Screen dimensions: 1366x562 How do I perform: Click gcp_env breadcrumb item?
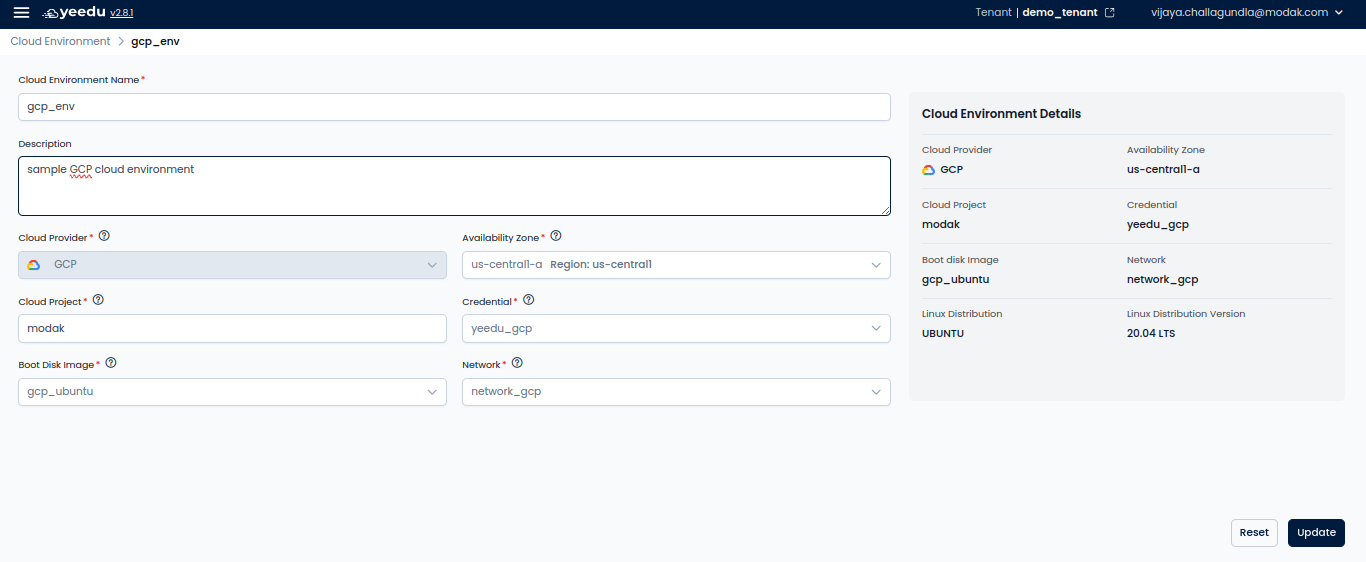click(x=155, y=41)
